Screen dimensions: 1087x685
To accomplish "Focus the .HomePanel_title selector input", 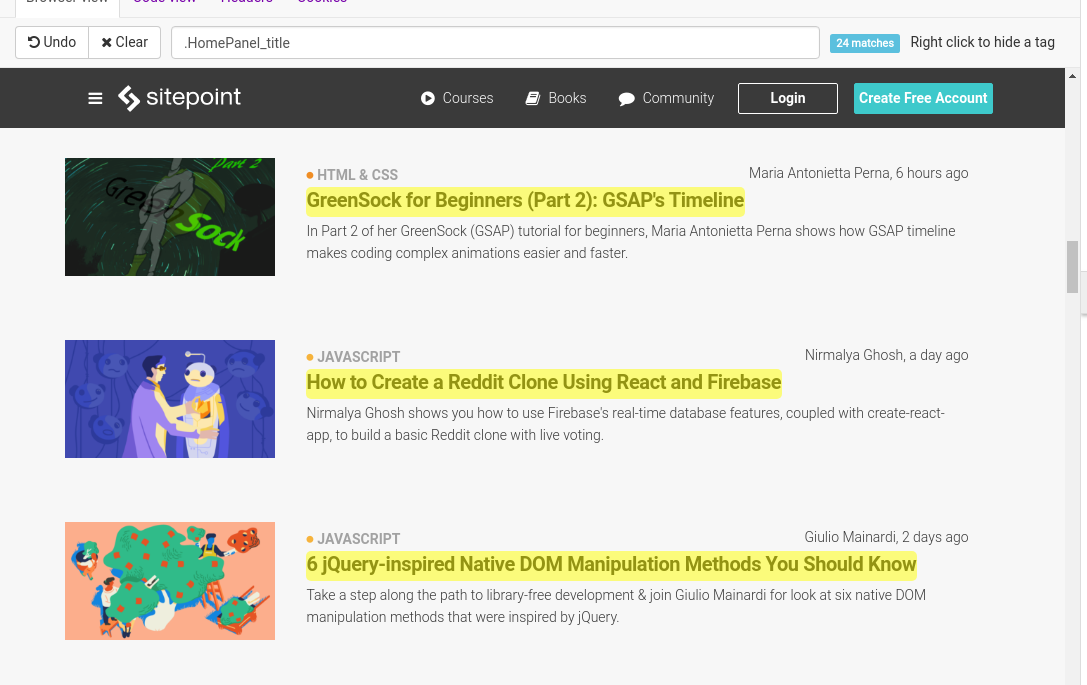I will pyautogui.click(x=495, y=43).
